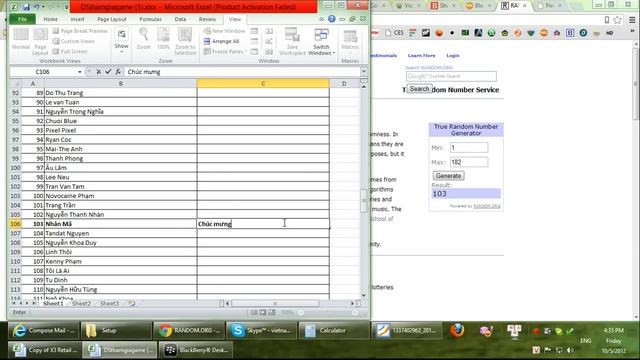Click the Insert Function fx icon
The image size is (640, 360).
(x=118, y=72)
